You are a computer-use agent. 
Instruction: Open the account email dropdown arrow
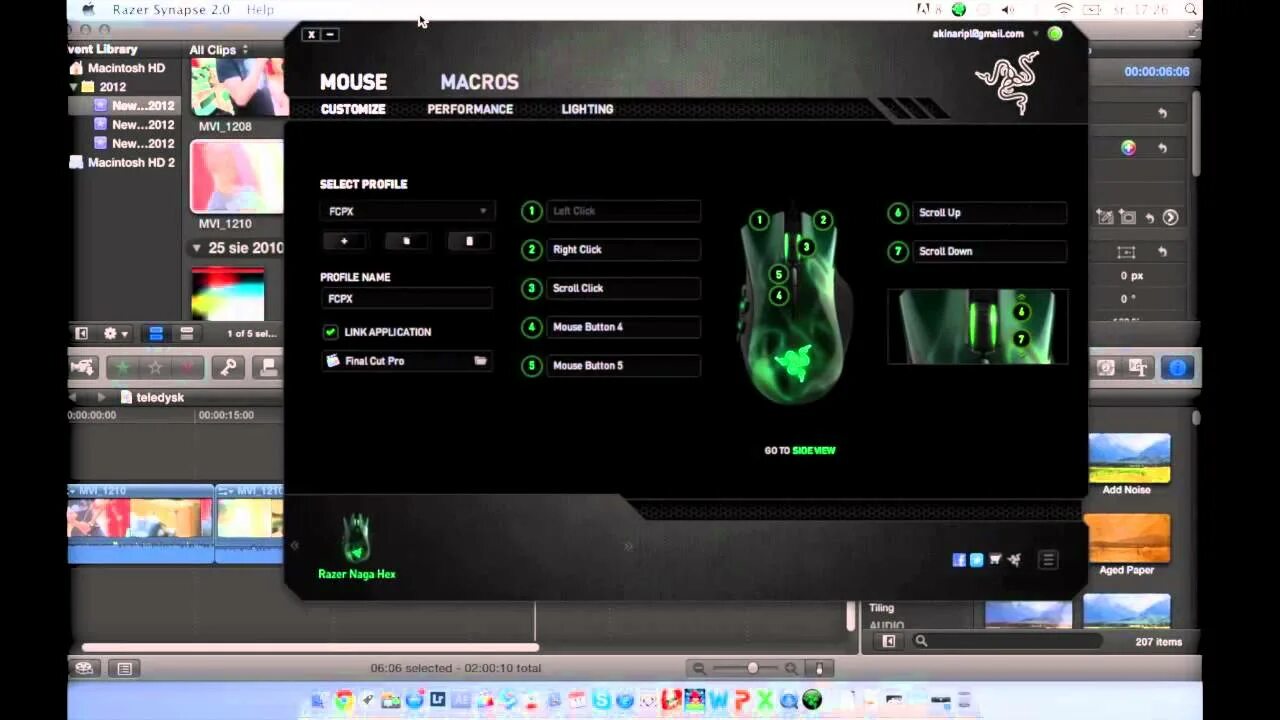tap(1035, 34)
